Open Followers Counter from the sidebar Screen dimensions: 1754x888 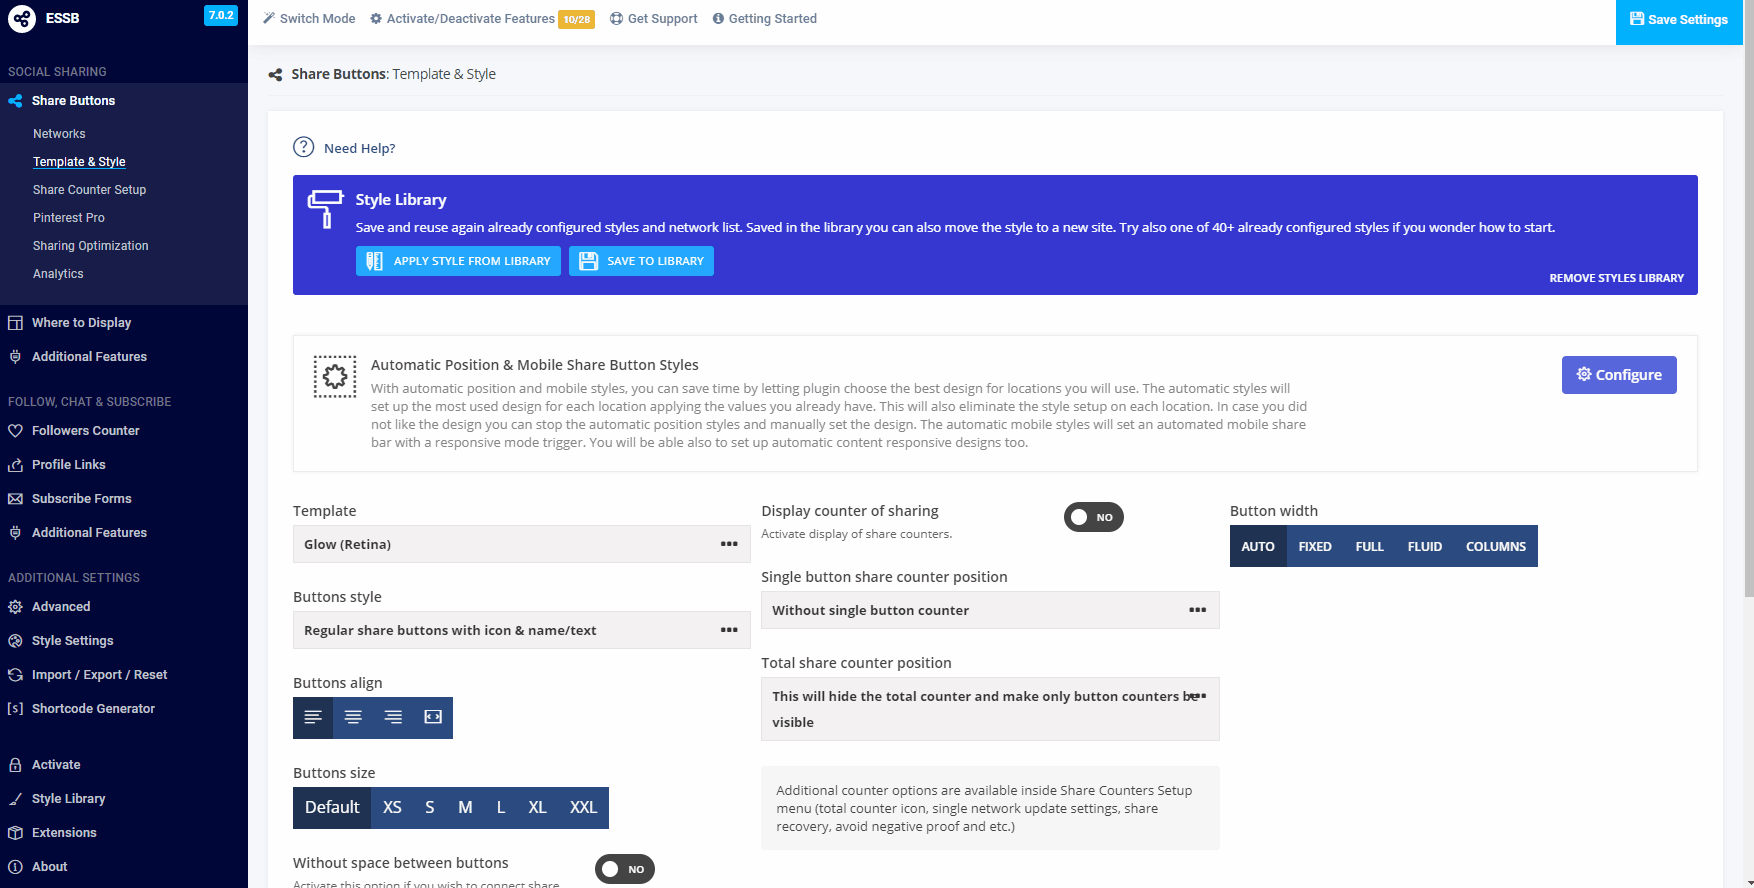(x=85, y=431)
